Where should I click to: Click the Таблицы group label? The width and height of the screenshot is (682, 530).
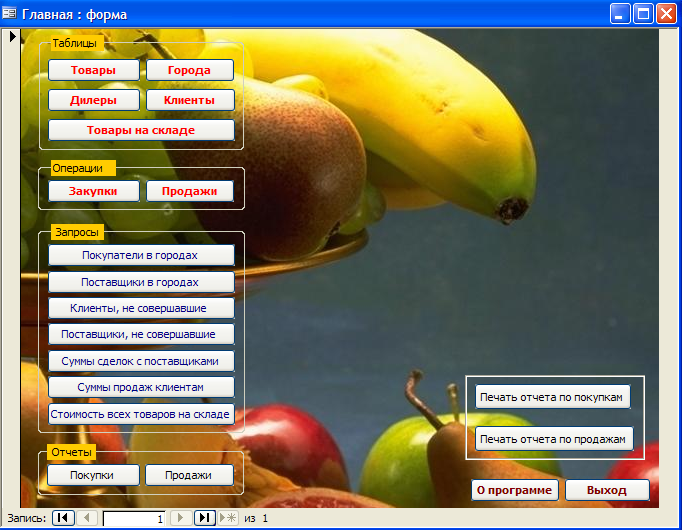click(75, 43)
